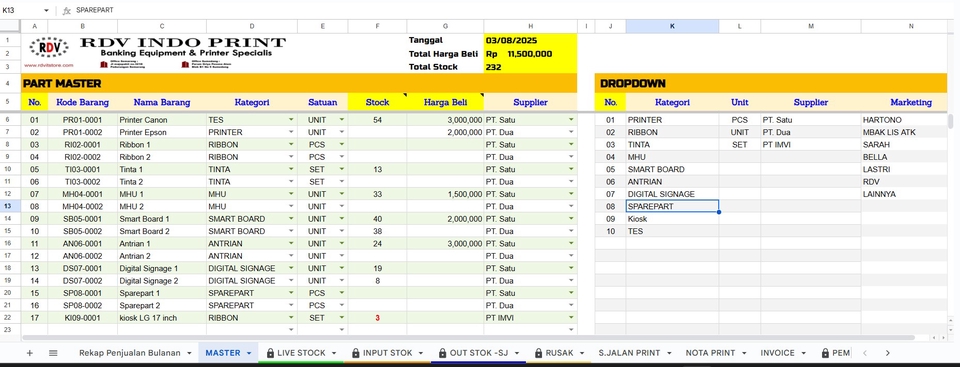Click lock icon on OUT STOK -SJ tab

(442, 353)
